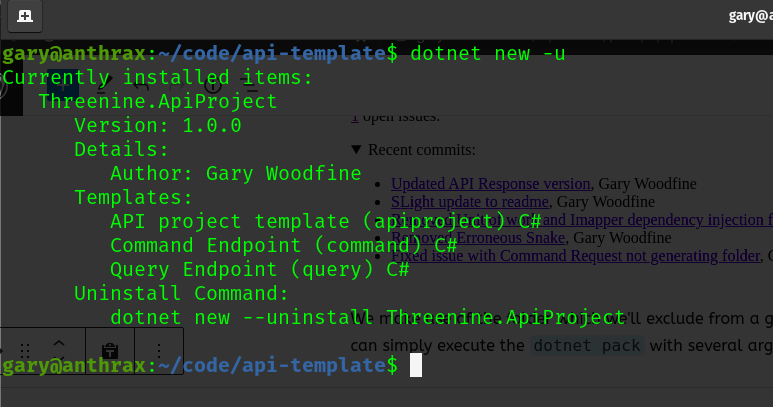
Task: Open the 'Removed Erroneous Snake' commit link
Action: (478, 237)
